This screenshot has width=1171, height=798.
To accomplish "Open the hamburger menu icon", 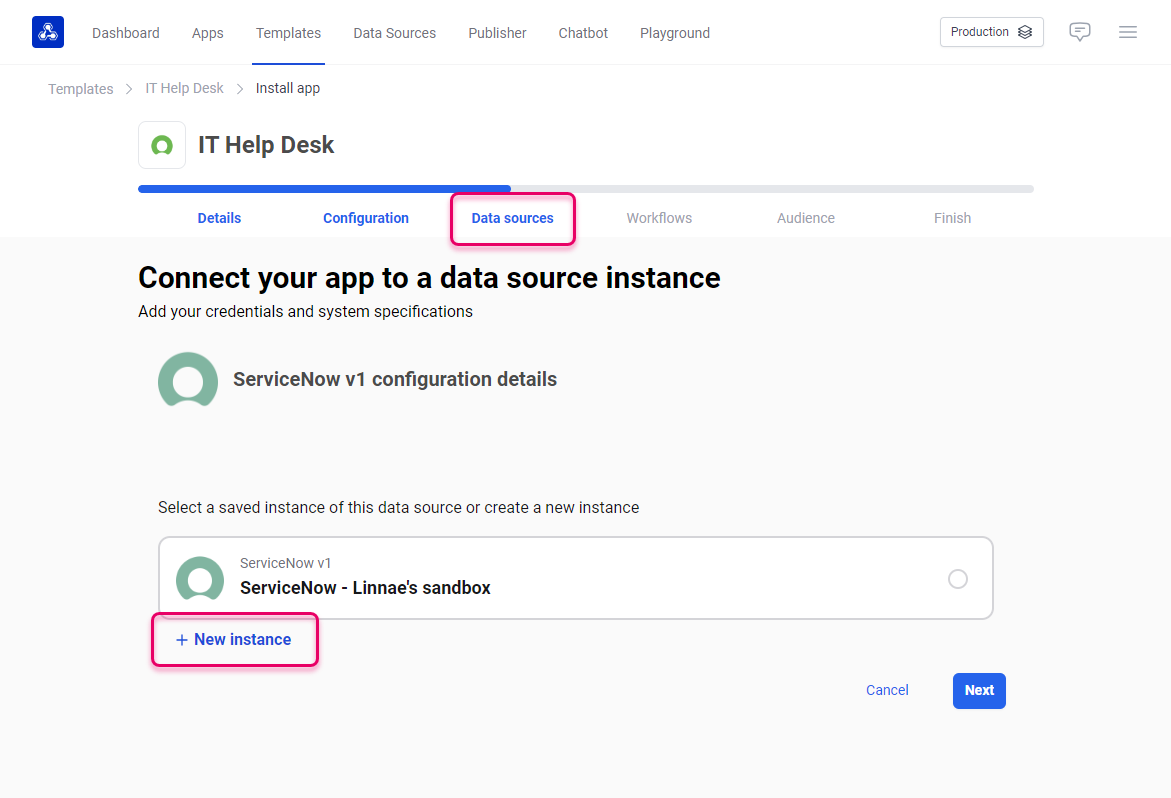I will point(1128,32).
